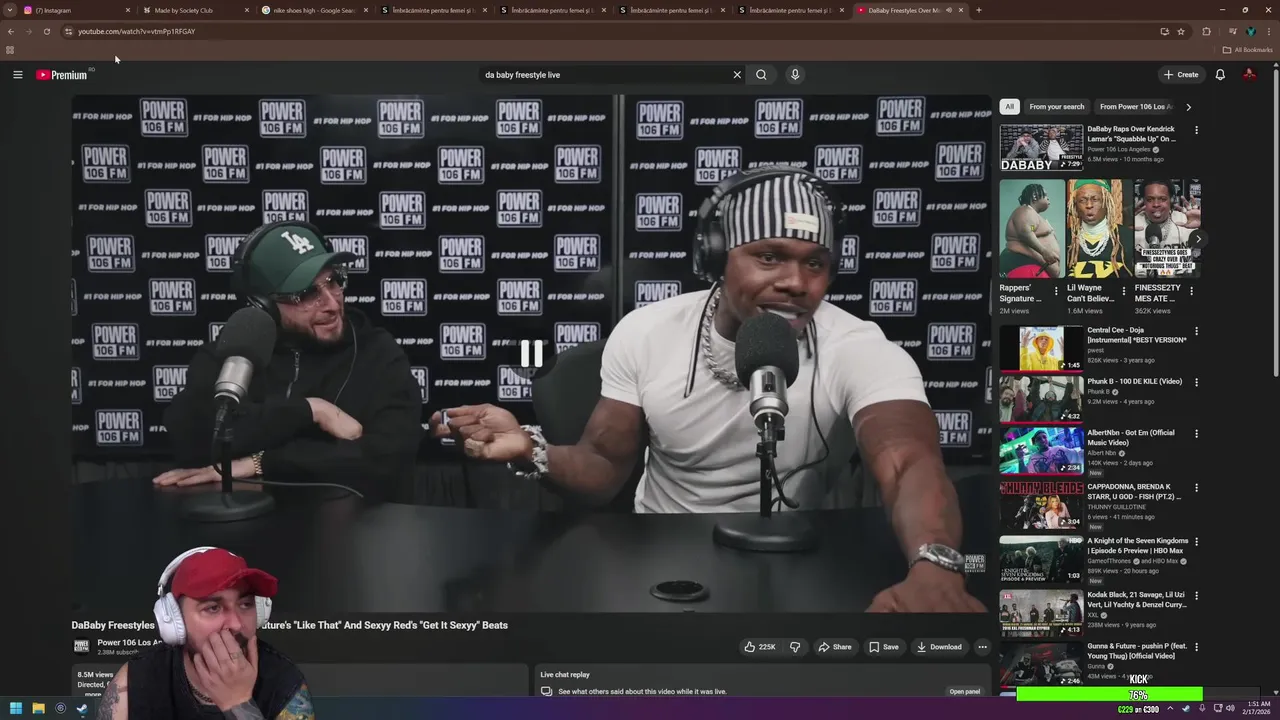The image size is (1280, 720).
Task: Open options for Knight of Seven Kingdoms video
Action: (1196, 542)
